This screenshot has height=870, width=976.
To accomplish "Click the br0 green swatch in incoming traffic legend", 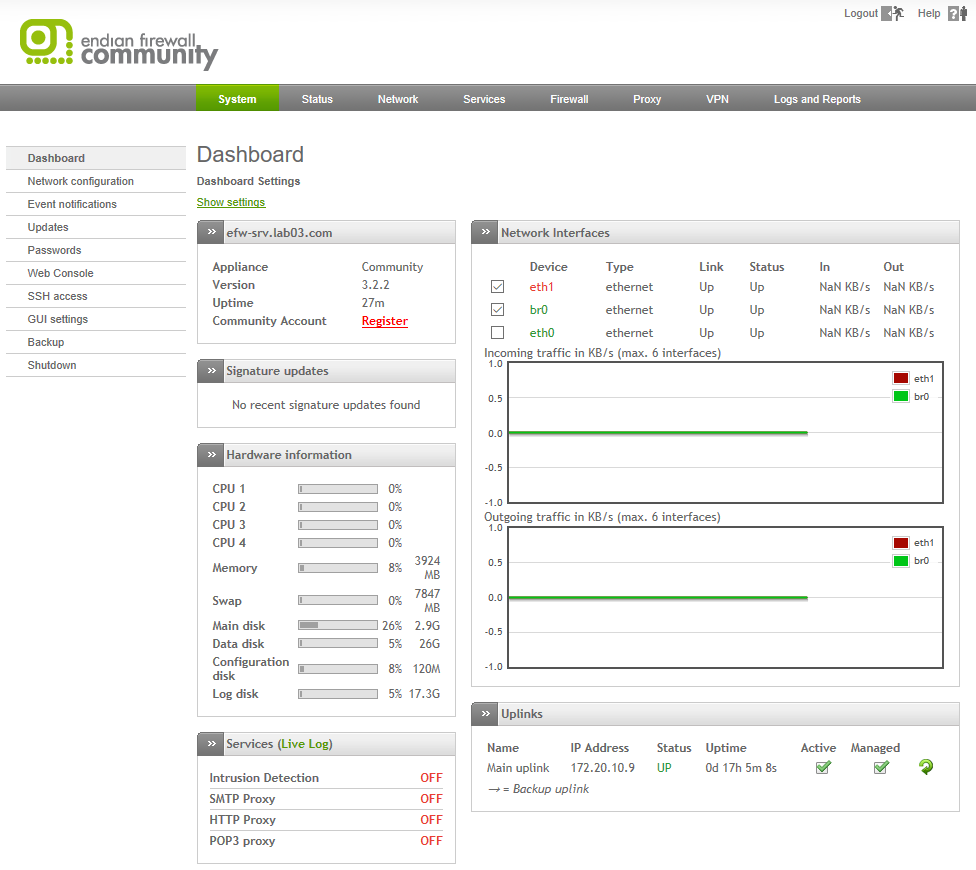I will 901,396.
